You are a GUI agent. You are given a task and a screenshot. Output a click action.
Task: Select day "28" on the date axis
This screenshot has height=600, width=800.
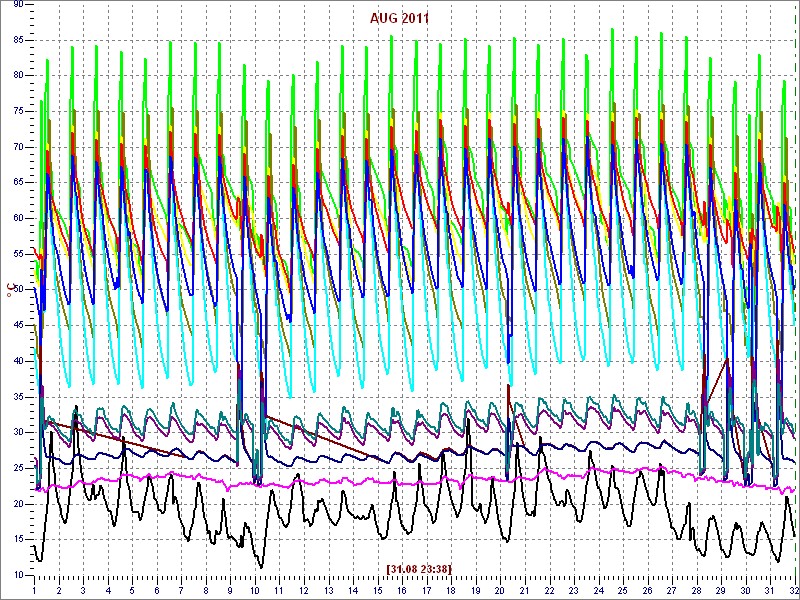click(695, 590)
